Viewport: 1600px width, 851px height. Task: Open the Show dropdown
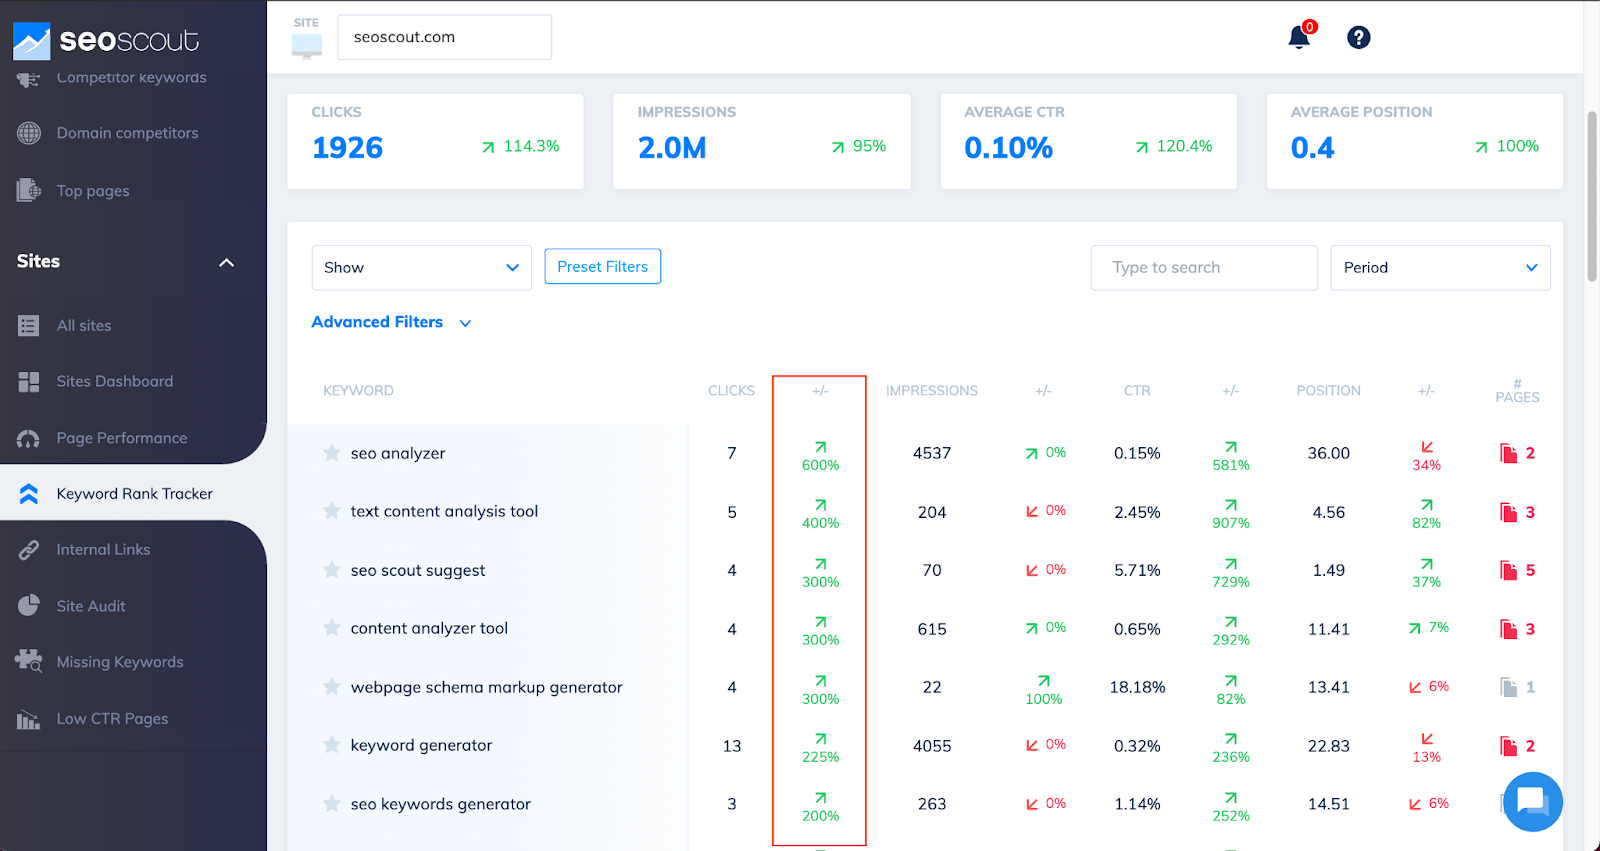pos(421,268)
